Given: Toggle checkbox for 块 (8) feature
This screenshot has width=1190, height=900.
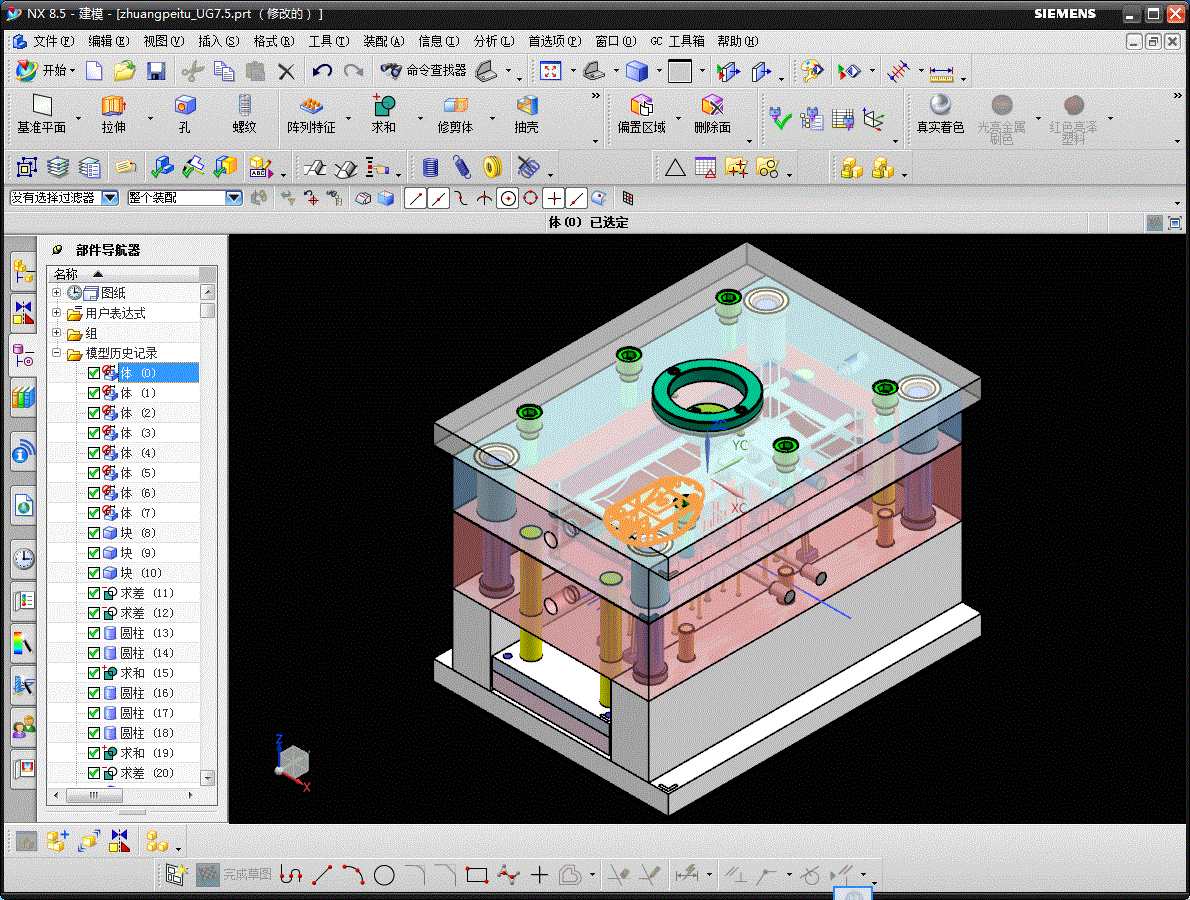Looking at the screenshot, I should (94, 533).
